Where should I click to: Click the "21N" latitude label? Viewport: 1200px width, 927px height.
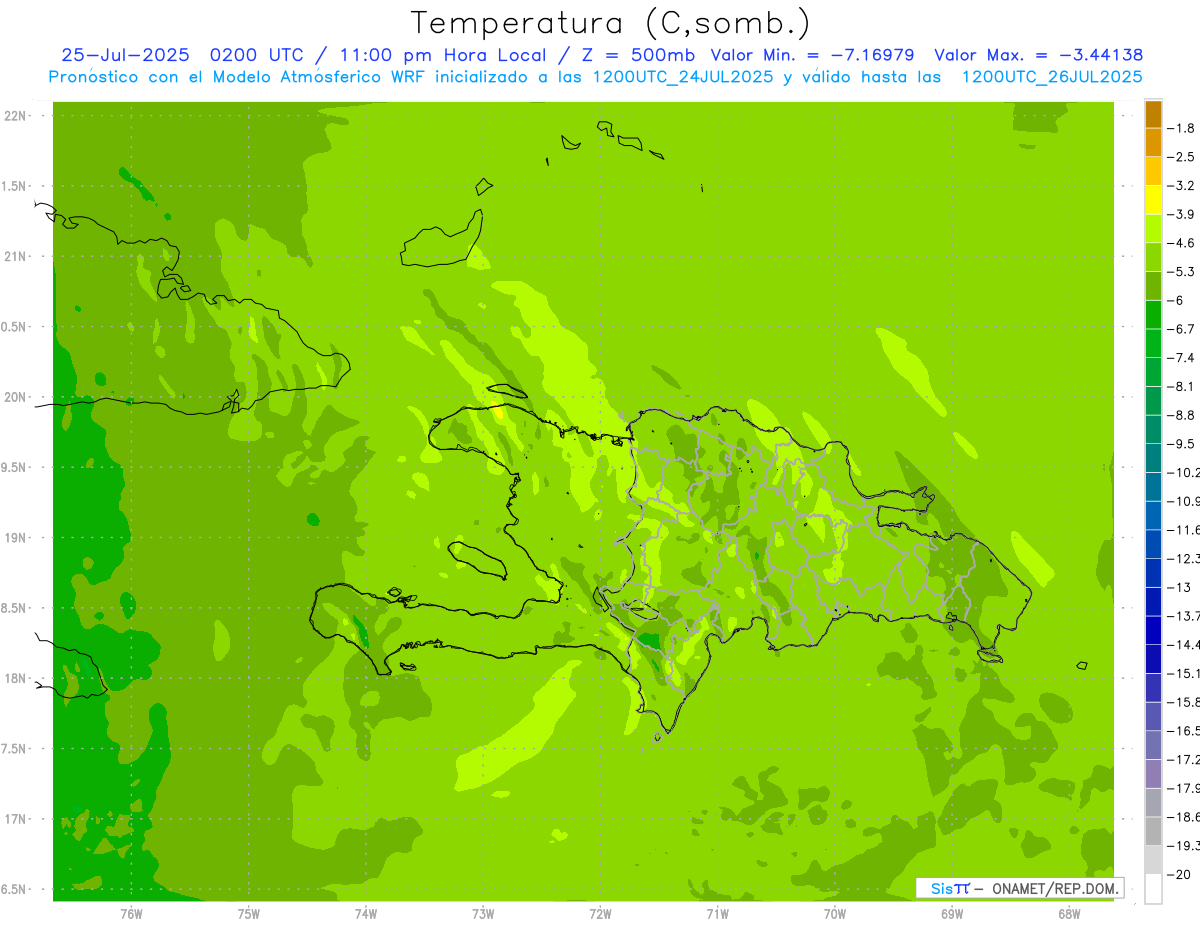(15, 257)
